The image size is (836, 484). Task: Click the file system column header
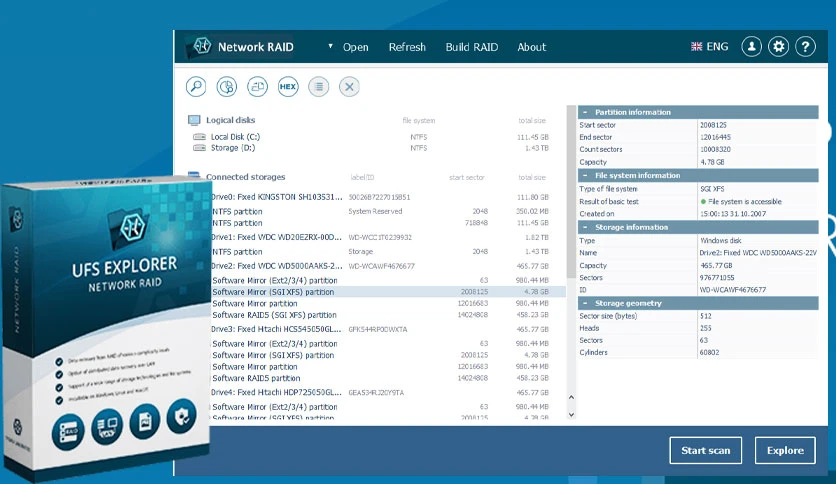pos(419,120)
